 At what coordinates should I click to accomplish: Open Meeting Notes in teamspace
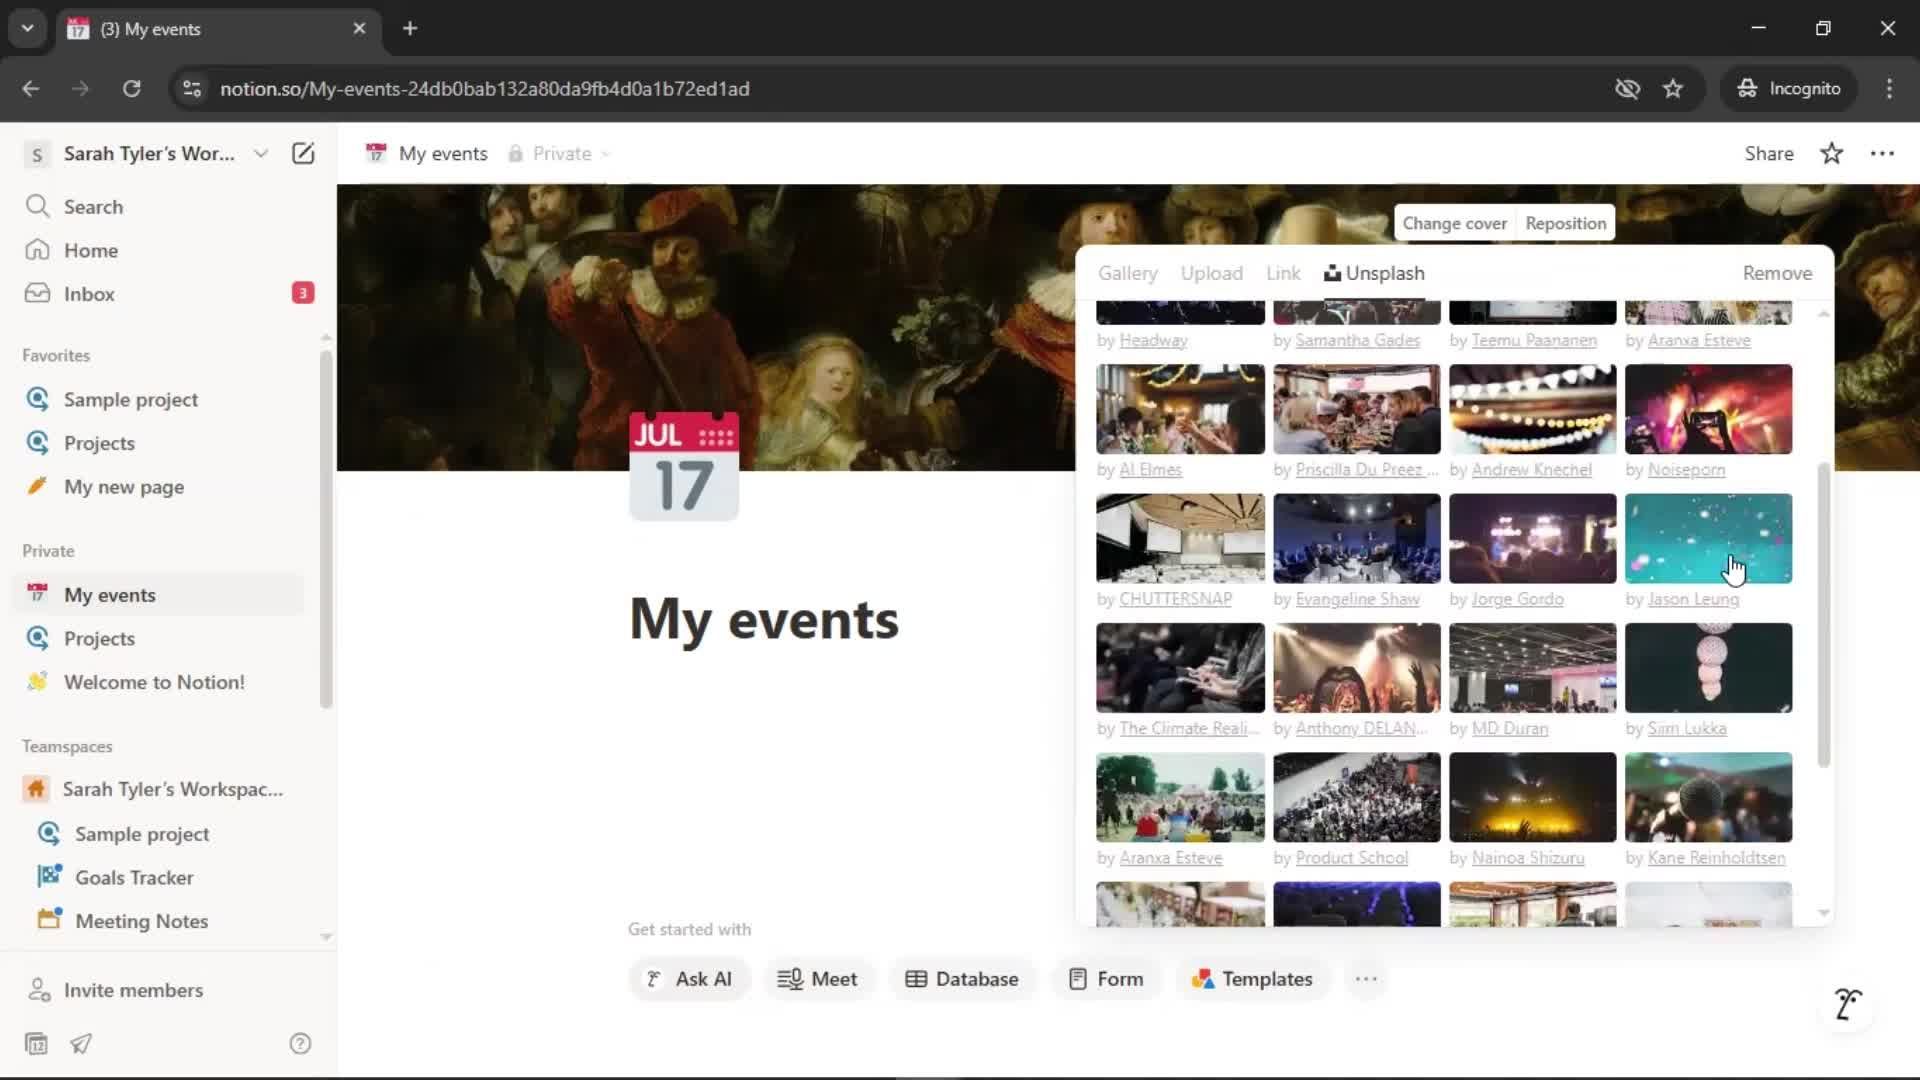pyautogui.click(x=141, y=921)
